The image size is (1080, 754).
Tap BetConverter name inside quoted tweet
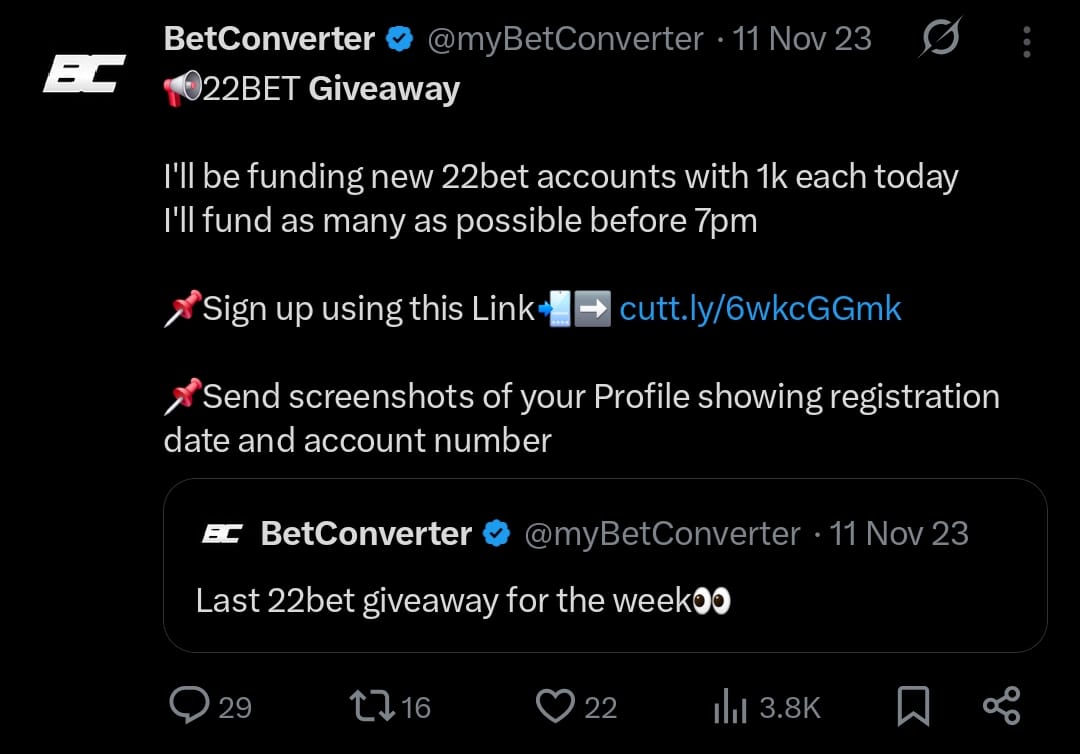[365, 534]
